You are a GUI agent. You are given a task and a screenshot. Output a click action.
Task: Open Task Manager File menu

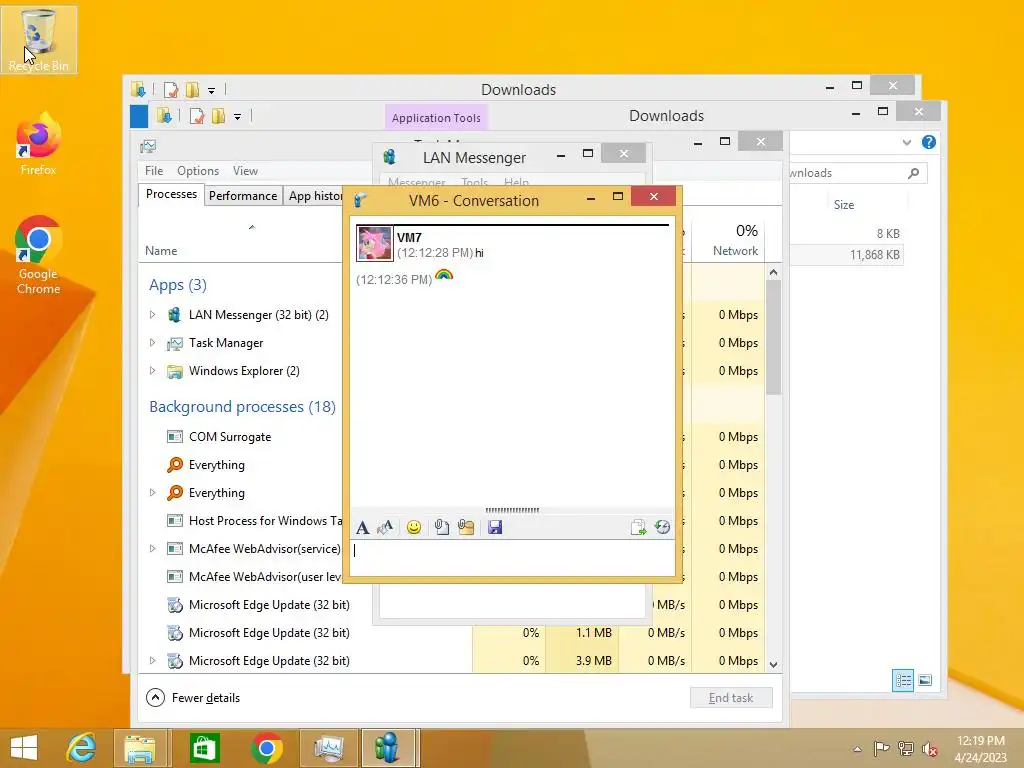(154, 171)
